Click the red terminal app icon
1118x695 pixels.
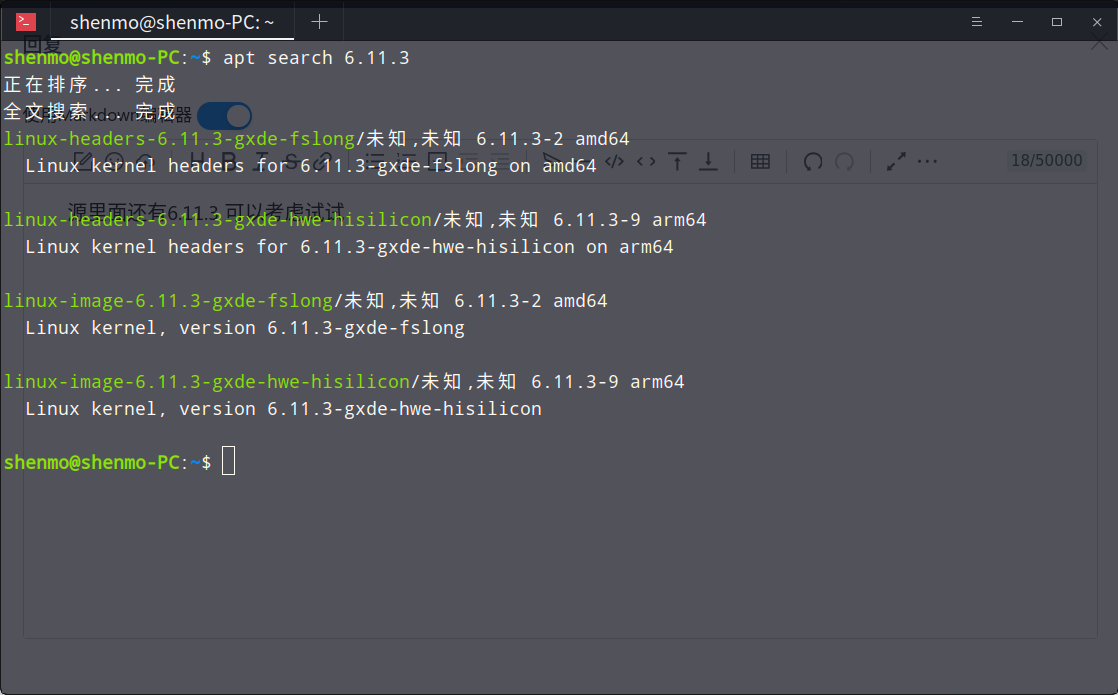click(x=26, y=22)
